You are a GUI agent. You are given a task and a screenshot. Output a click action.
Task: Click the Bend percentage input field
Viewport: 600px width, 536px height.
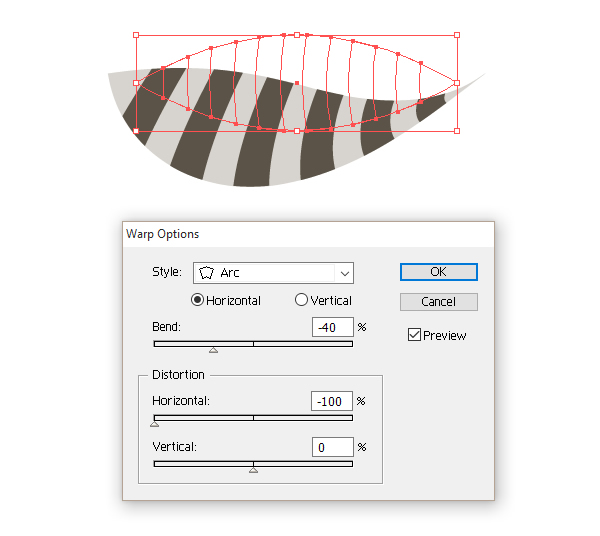pos(331,327)
